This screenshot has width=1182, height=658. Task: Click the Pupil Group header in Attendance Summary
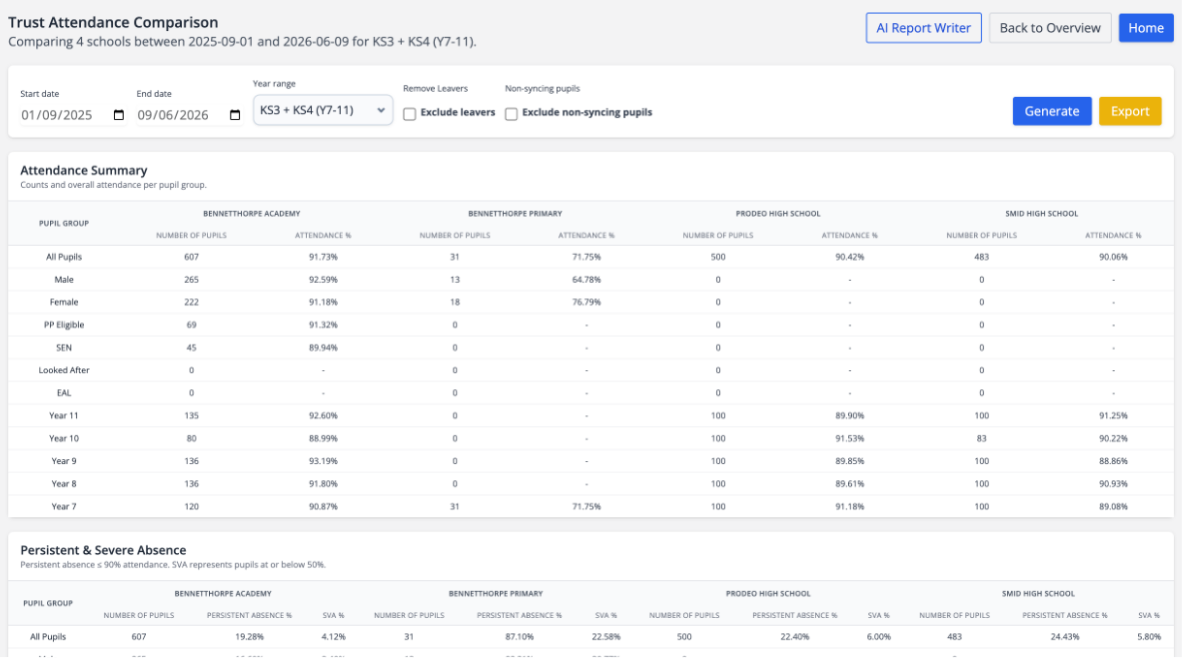coord(64,223)
